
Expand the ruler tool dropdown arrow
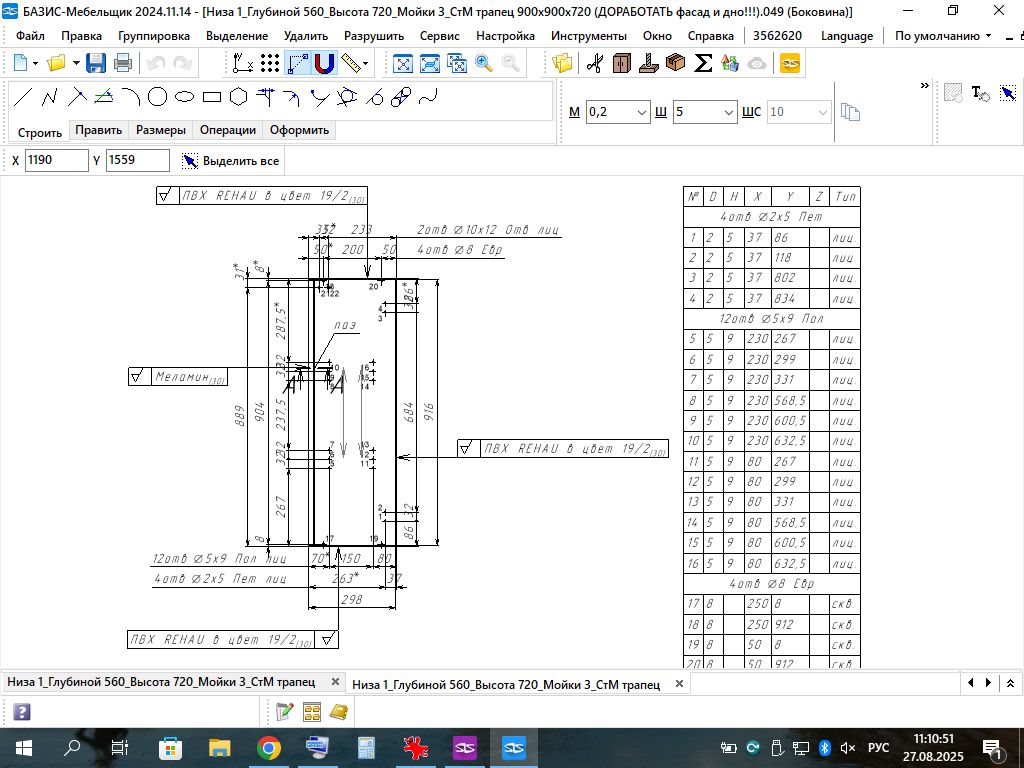tap(365, 63)
